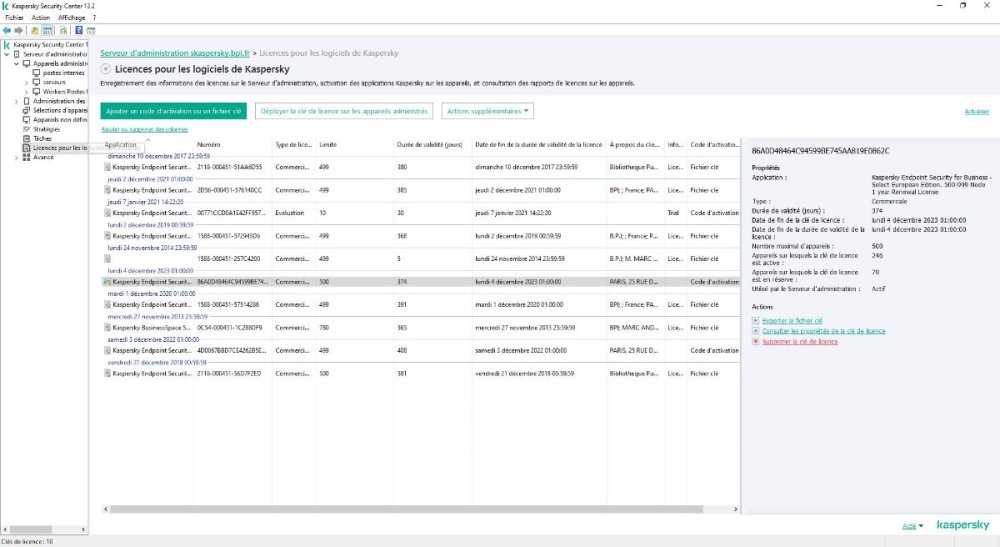Click the Back arrow in the toolbar
Image resolution: width=1000 pixels, height=547 pixels.
[x=7, y=30]
